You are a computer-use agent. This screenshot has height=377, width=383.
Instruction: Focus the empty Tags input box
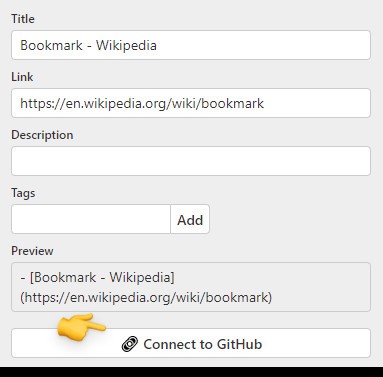(91, 219)
